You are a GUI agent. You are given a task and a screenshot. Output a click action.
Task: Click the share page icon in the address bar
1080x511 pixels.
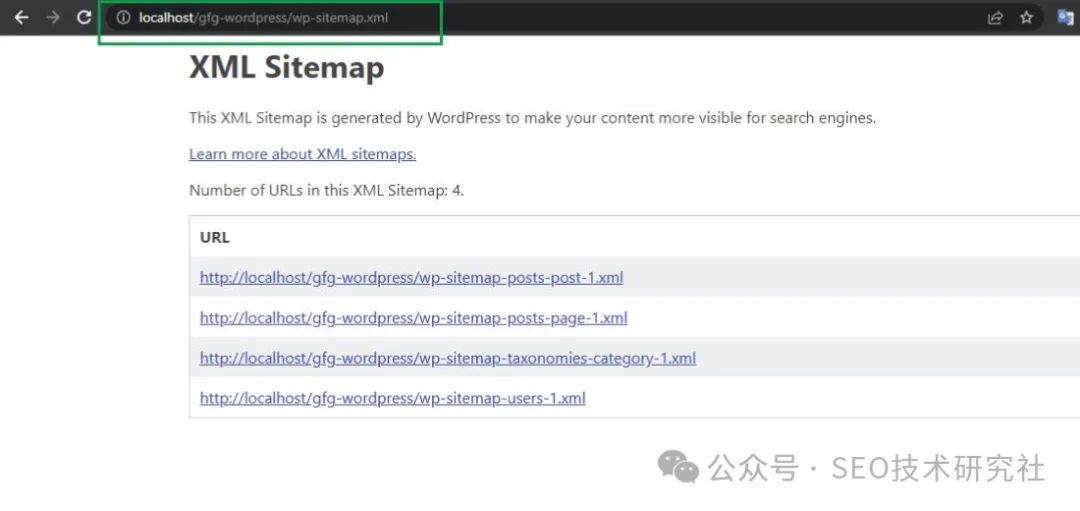tap(995, 18)
